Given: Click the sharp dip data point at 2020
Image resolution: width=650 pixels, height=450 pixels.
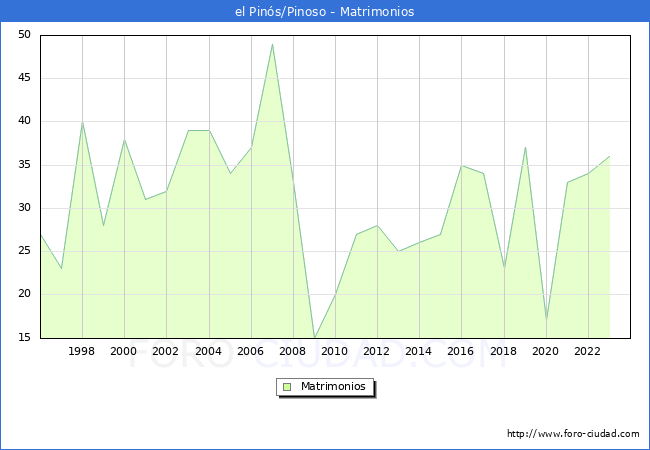Looking at the screenshot, I should point(546,320).
